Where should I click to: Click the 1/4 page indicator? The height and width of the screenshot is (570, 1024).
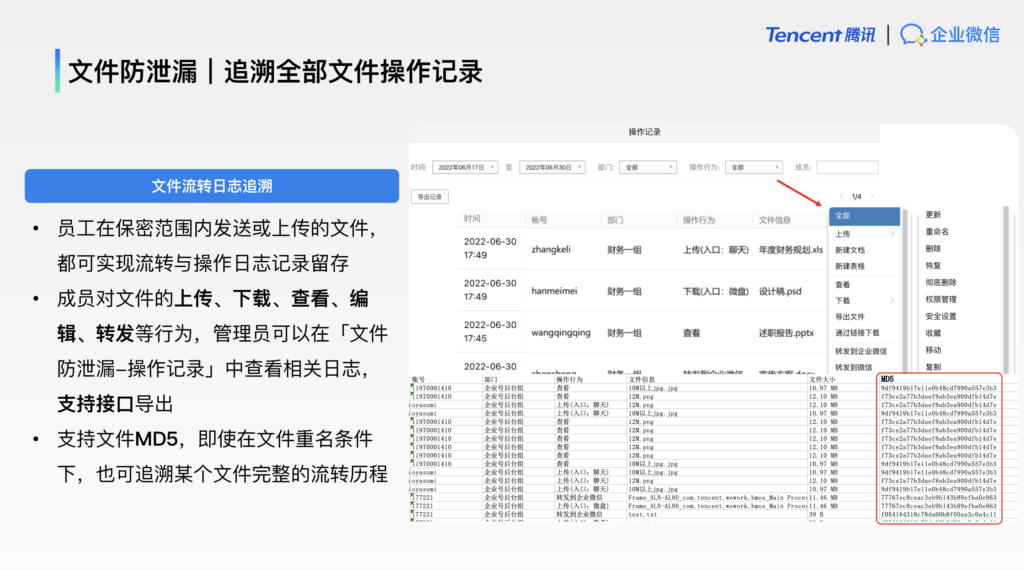(x=856, y=197)
